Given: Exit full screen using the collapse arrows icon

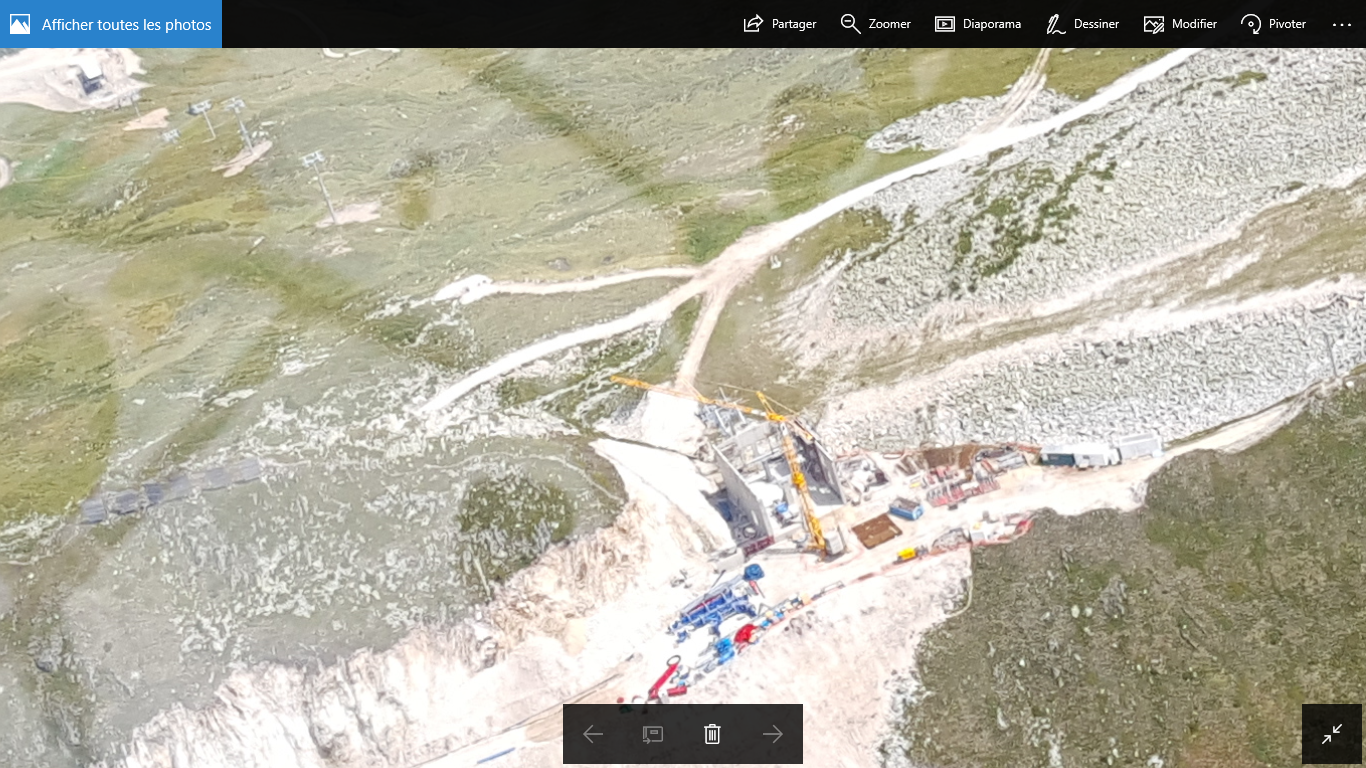Looking at the screenshot, I should click(1332, 734).
